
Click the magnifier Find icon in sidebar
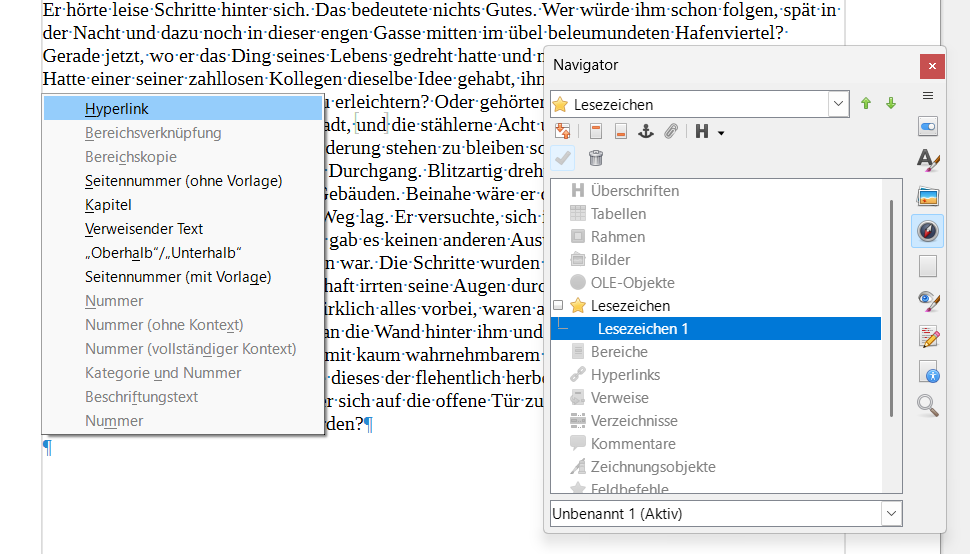[x=928, y=405]
